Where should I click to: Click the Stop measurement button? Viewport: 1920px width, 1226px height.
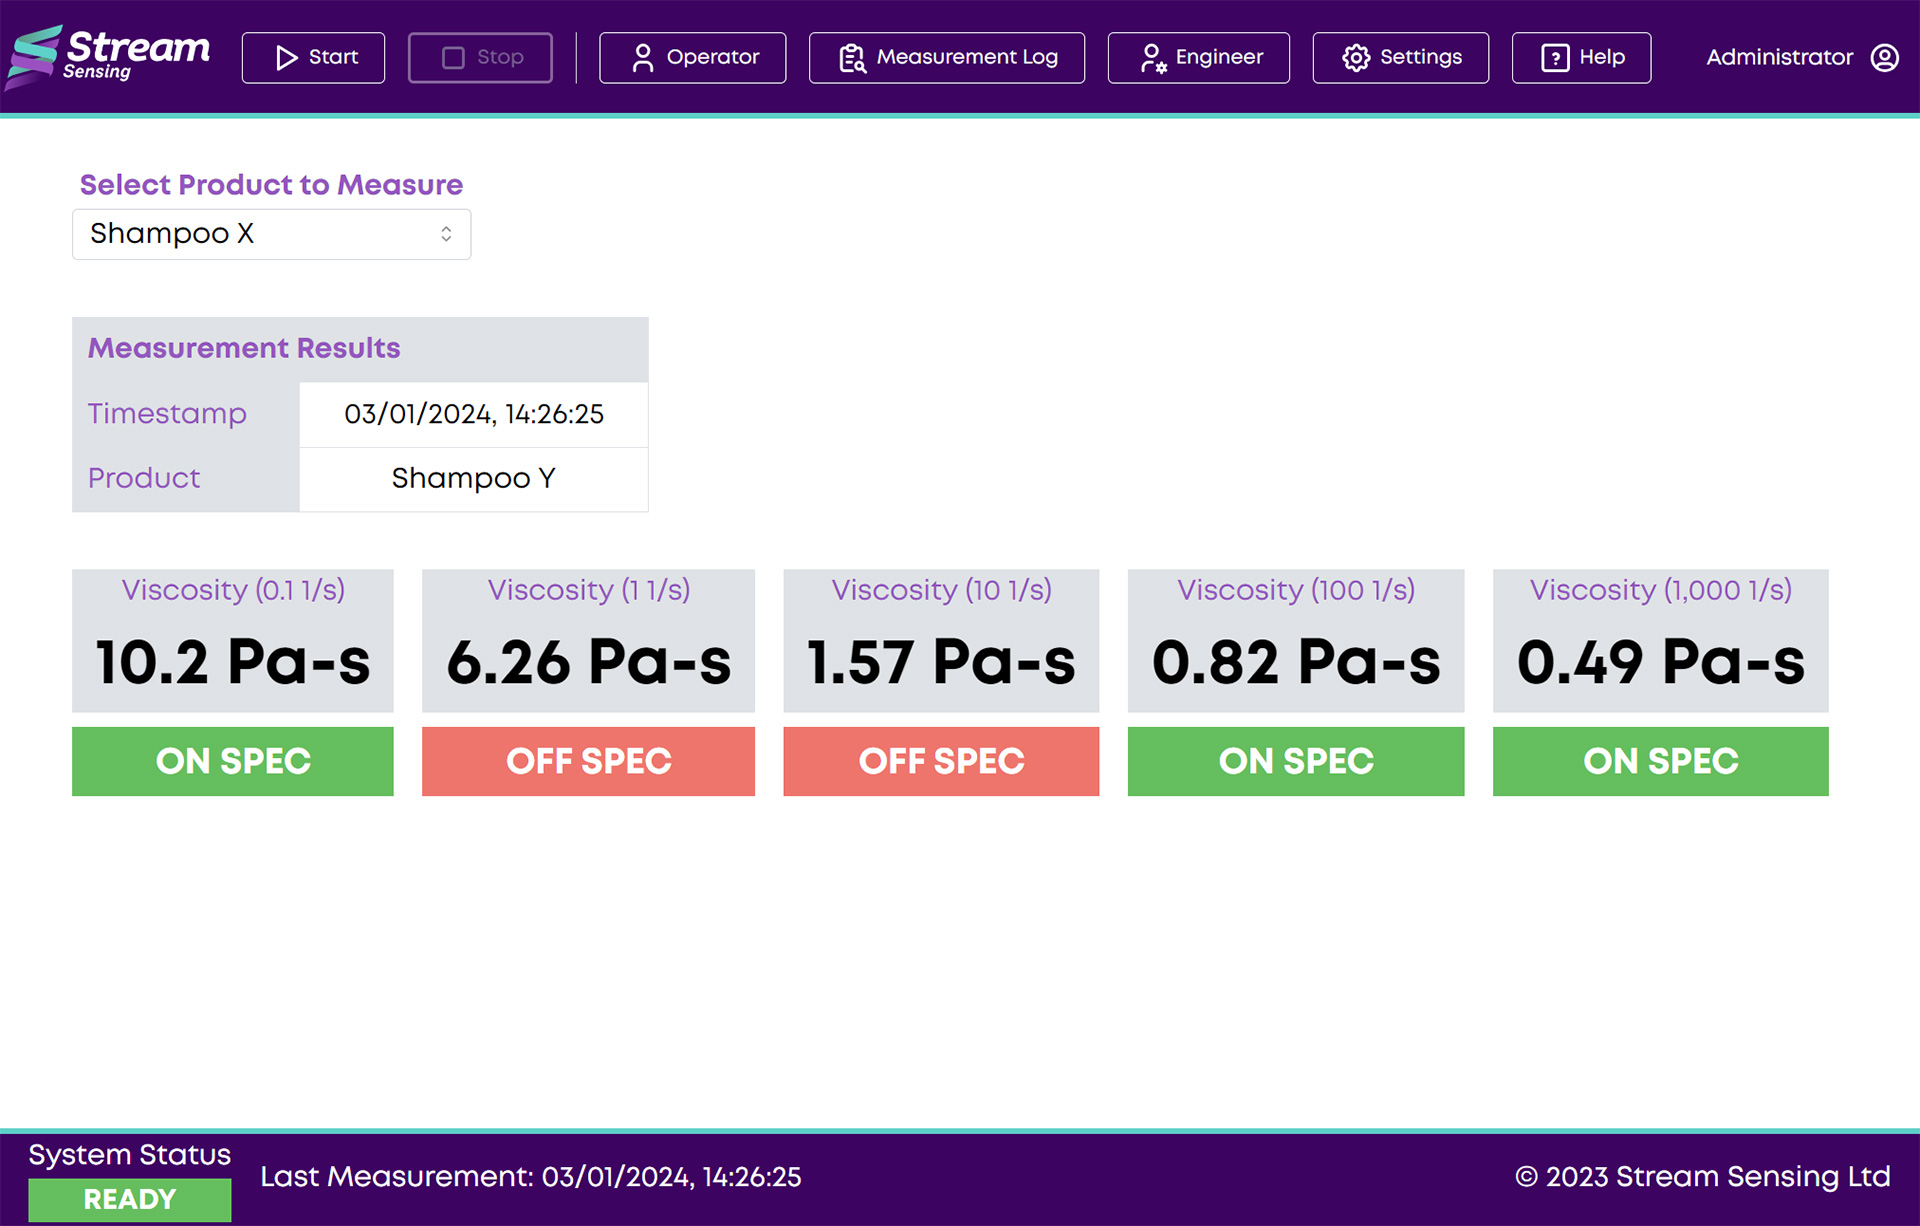coord(481,56)
